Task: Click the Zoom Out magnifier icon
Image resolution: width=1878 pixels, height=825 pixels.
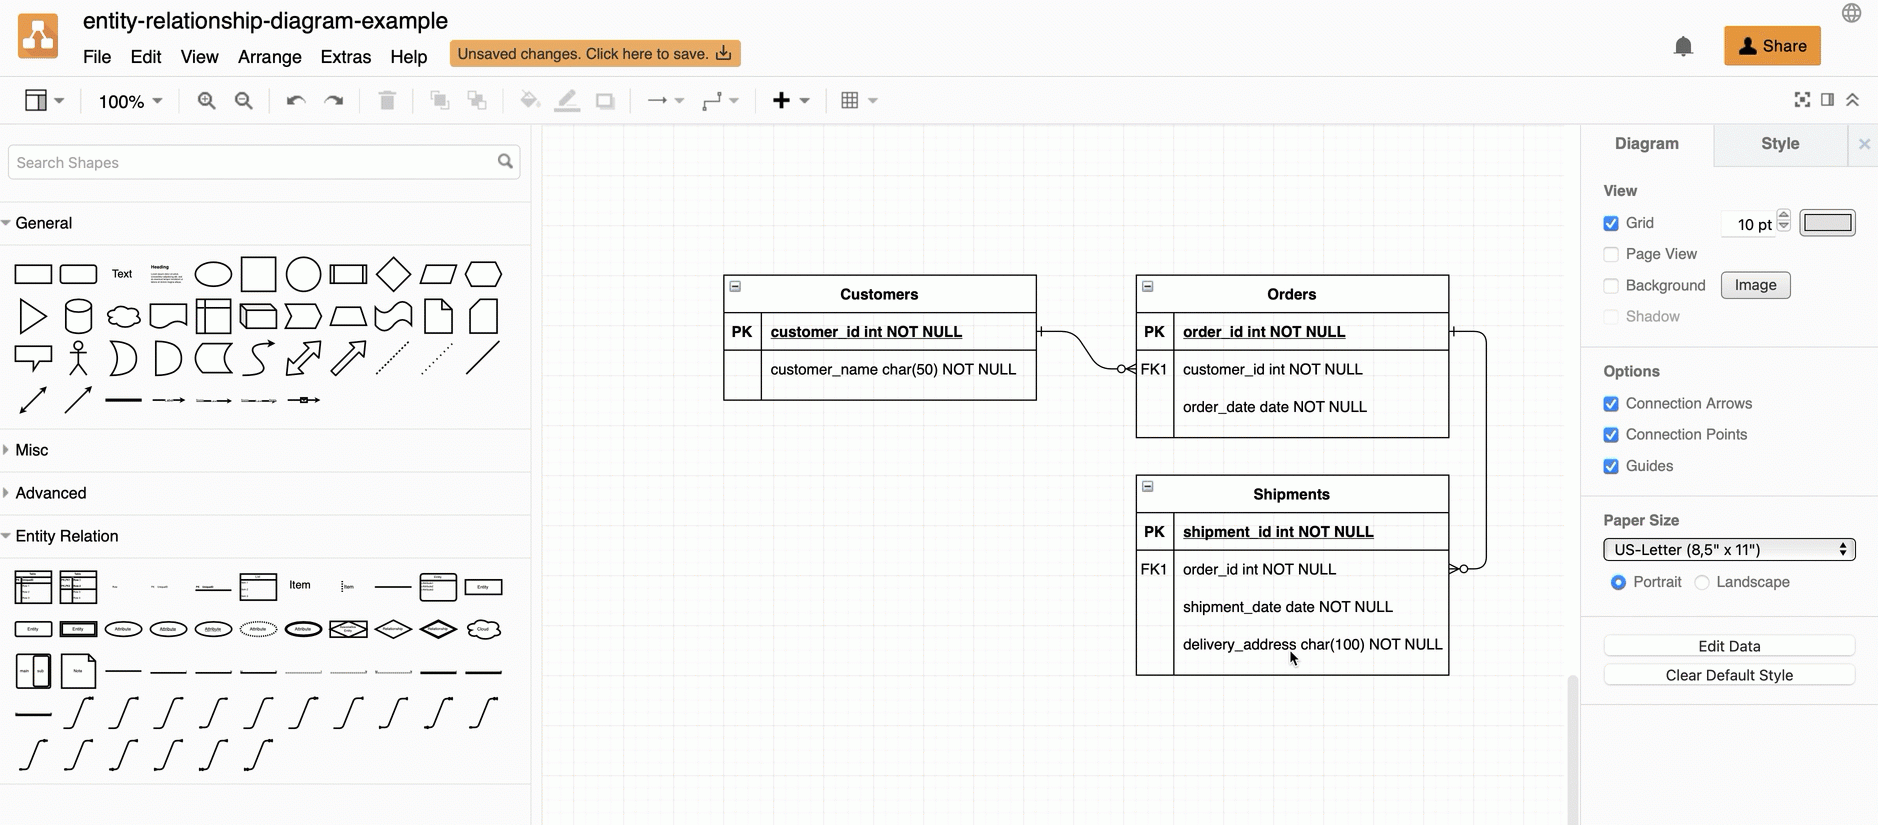Action: [243, 101]
